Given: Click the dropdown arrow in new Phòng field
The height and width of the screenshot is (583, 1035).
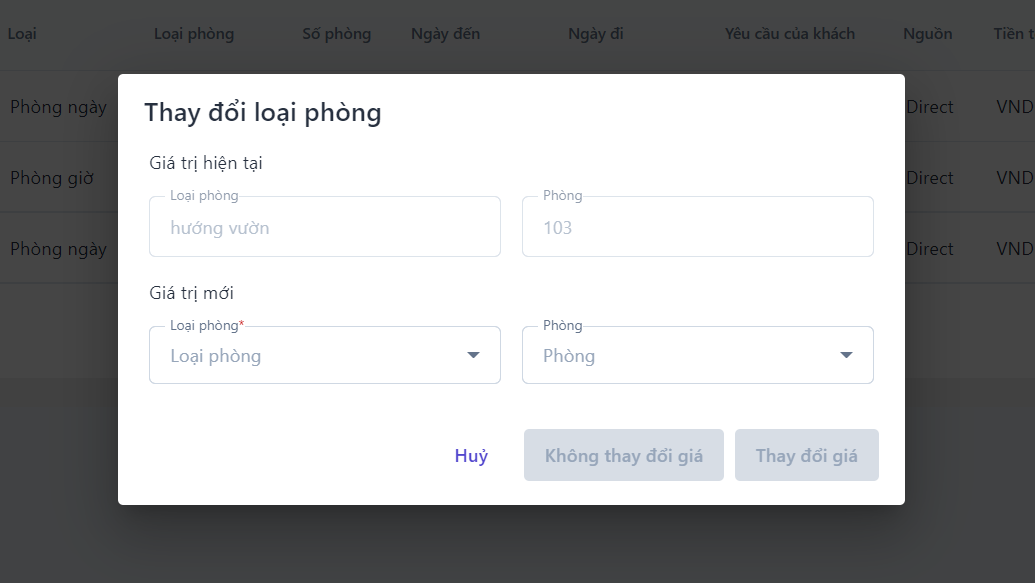Looking at the screenshot, I should pyautogui.click(x=846, y=356).
